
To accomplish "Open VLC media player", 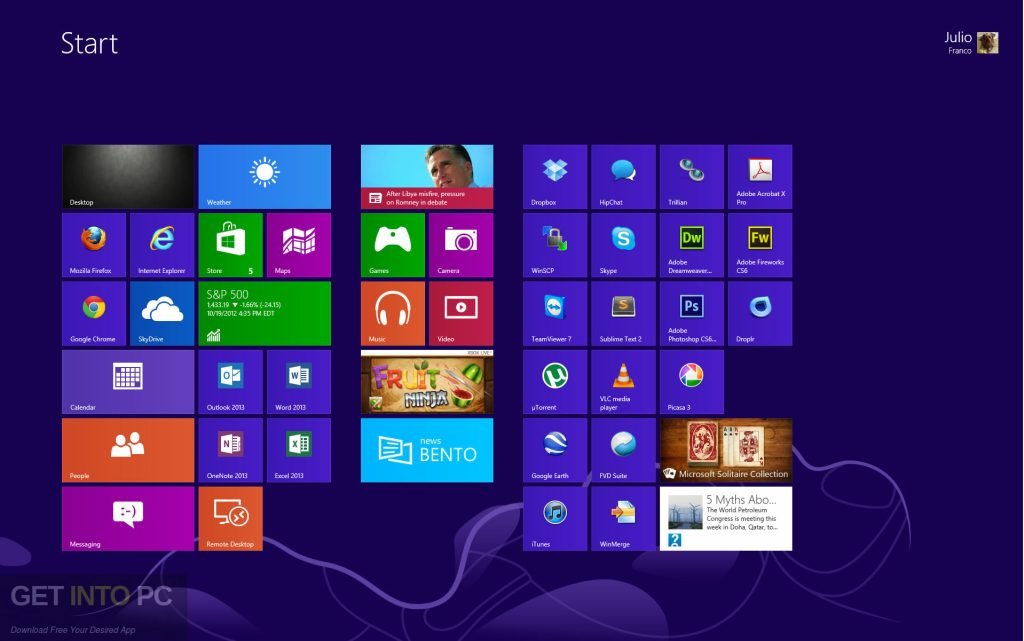I will 623,381.
